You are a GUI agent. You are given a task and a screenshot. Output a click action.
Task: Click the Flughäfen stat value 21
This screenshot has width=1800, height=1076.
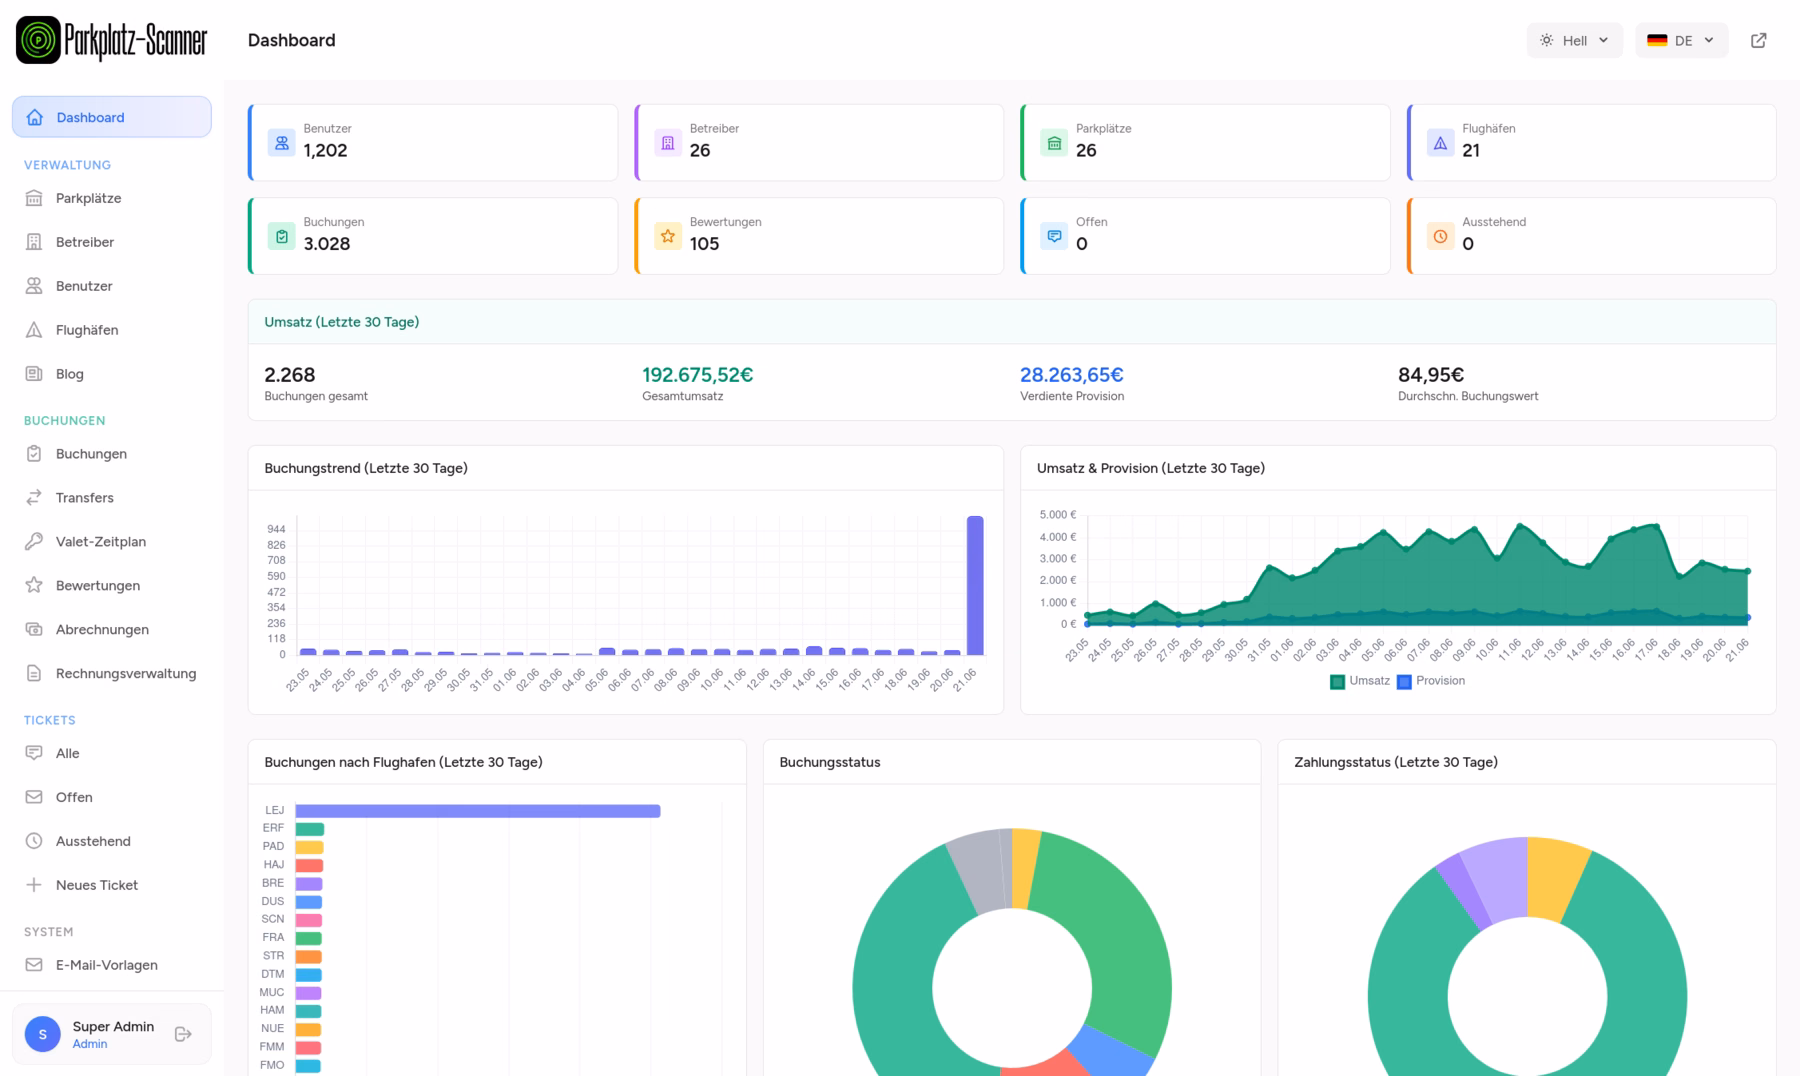coord(1471,151)
